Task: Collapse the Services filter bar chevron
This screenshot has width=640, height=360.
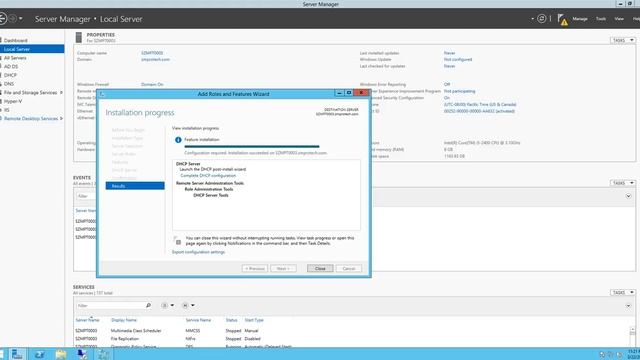Action: [628, 306]
